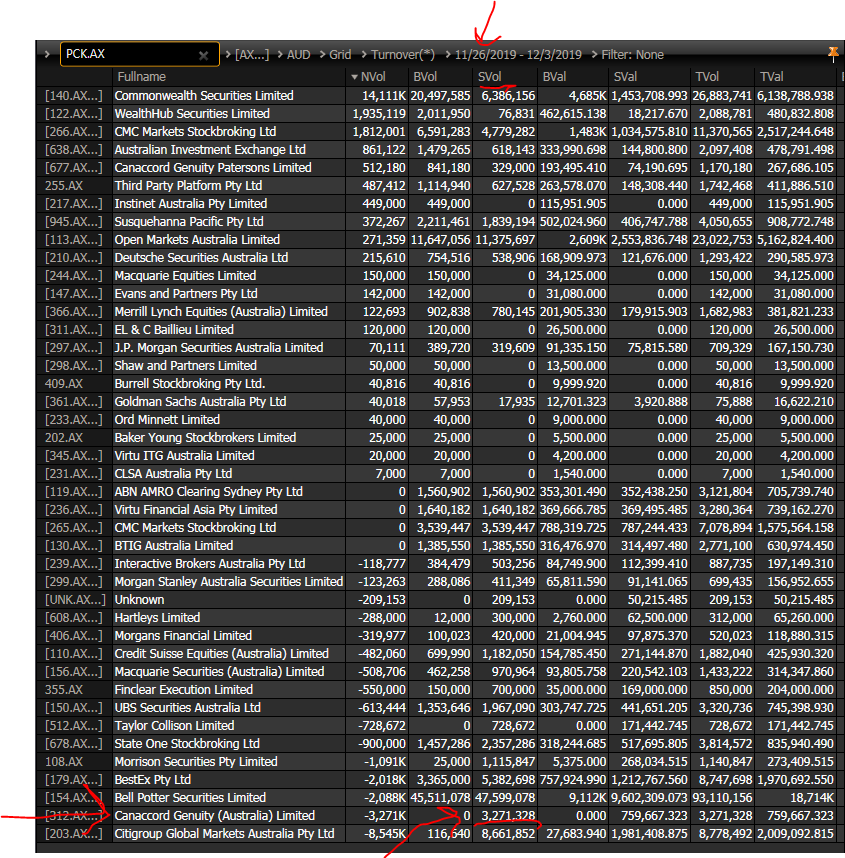Sort by the SVol column header

coord(490,77)
